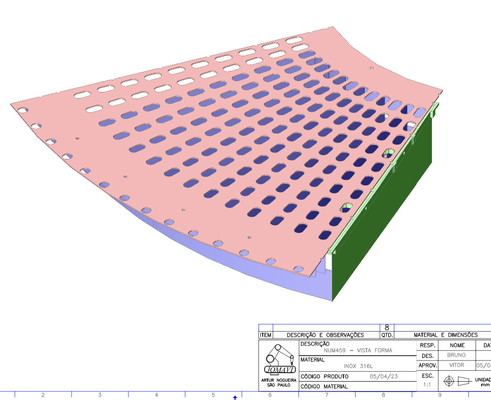The width and height of the screenshot is (491, 400).
Task: Click the 'APROV.' row label
Action: click(427, 366)
